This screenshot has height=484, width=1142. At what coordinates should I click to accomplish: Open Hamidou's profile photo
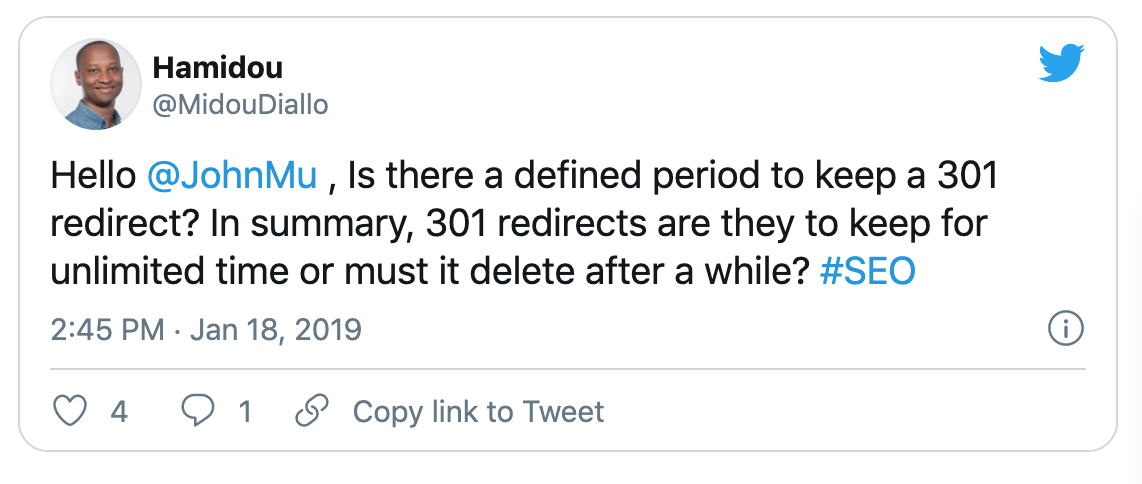coord(94,84)
